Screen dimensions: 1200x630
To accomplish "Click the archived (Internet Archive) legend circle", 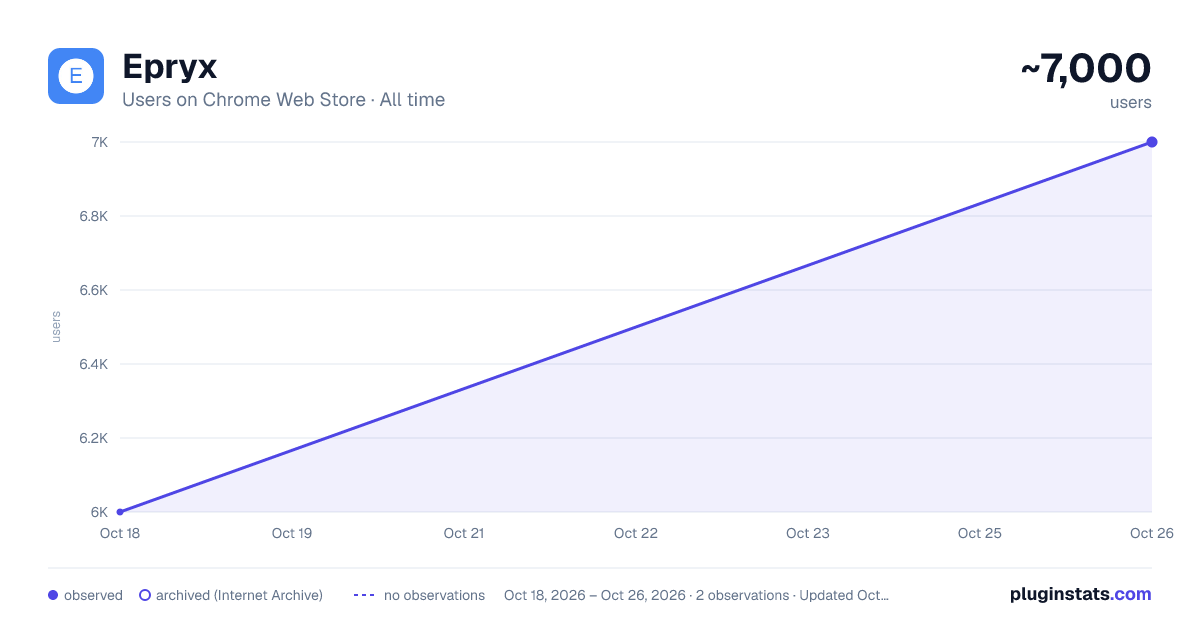I will (x=144, y=595).
